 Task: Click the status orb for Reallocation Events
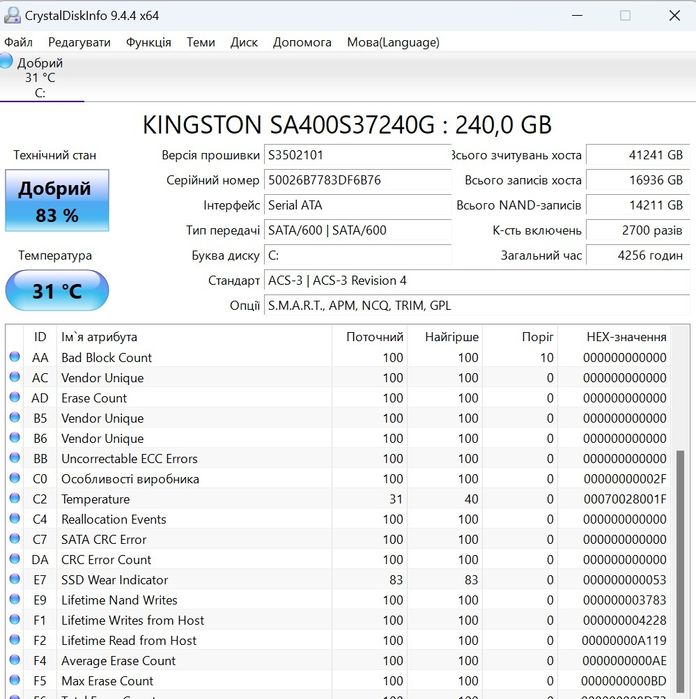[15, 518]
